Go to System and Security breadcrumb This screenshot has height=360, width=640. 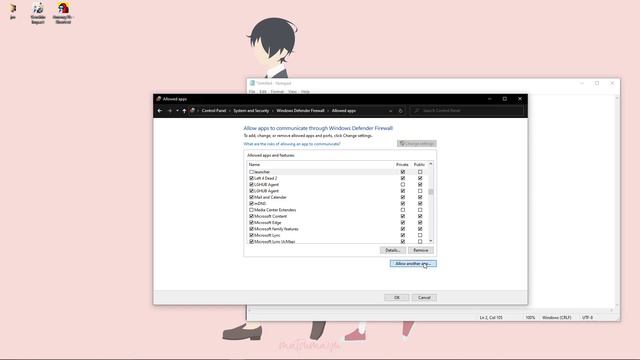251,111
